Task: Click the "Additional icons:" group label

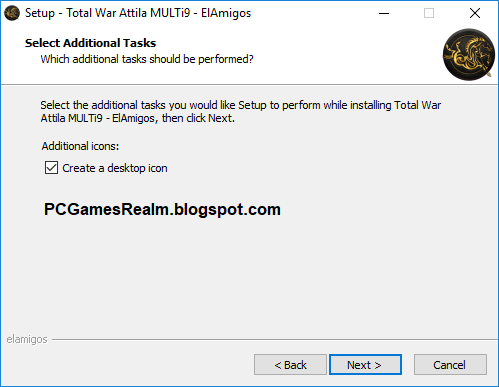Action: (80, 146)
